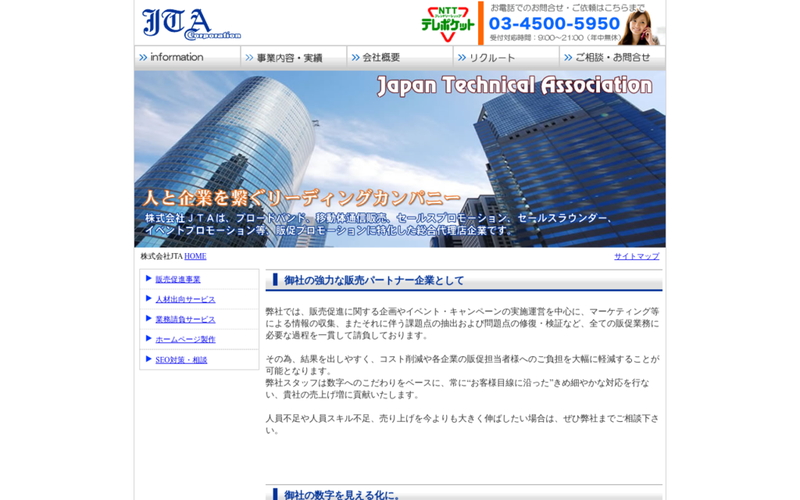Click the NTT テレポケット badge
This screenshot has height=500, width=800.
click(447, 23)
